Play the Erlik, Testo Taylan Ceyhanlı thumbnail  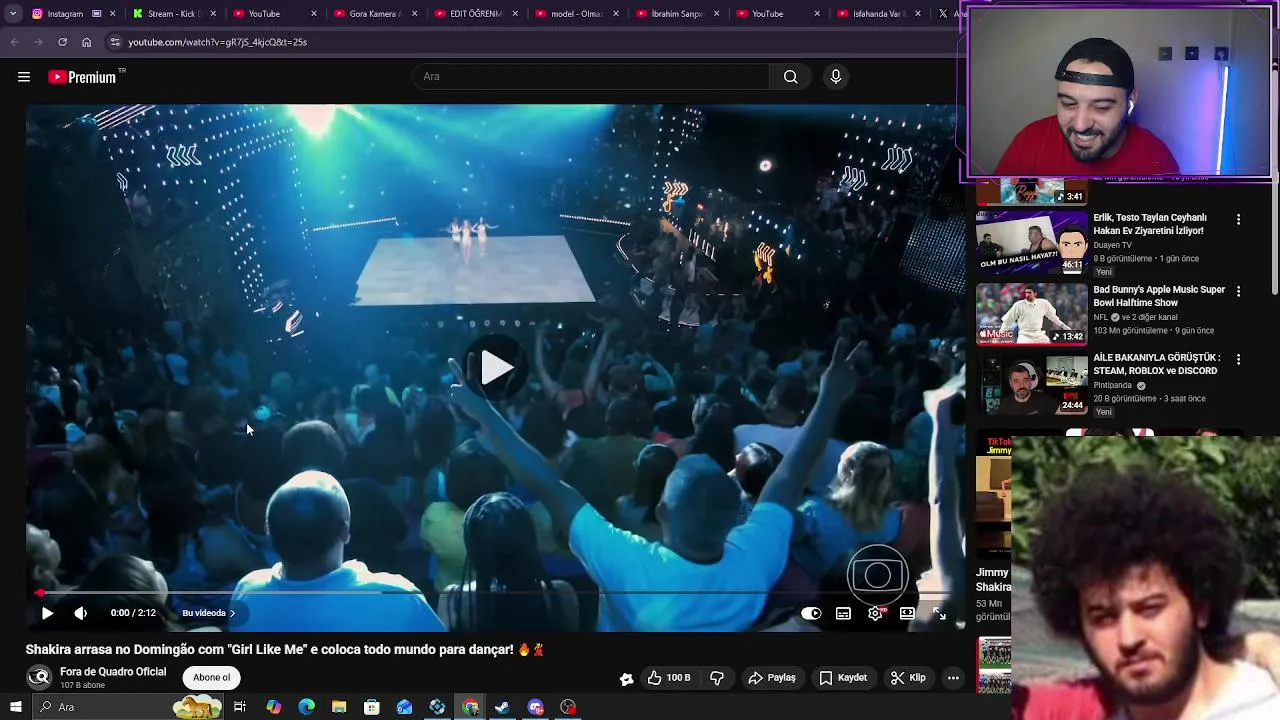coord(1031,242)
